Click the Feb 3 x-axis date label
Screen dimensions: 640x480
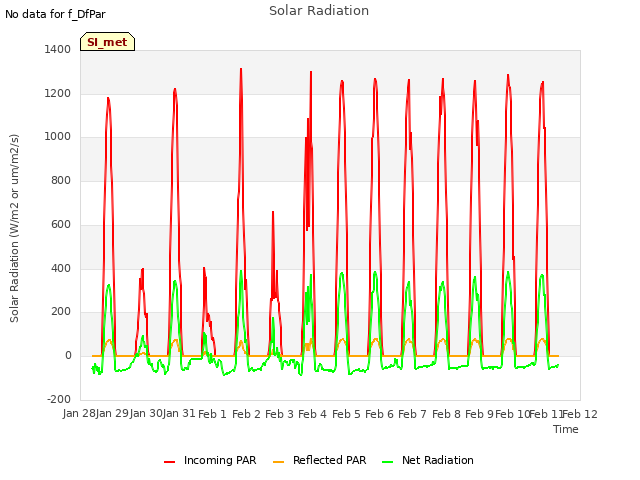(x=279, y=414)
